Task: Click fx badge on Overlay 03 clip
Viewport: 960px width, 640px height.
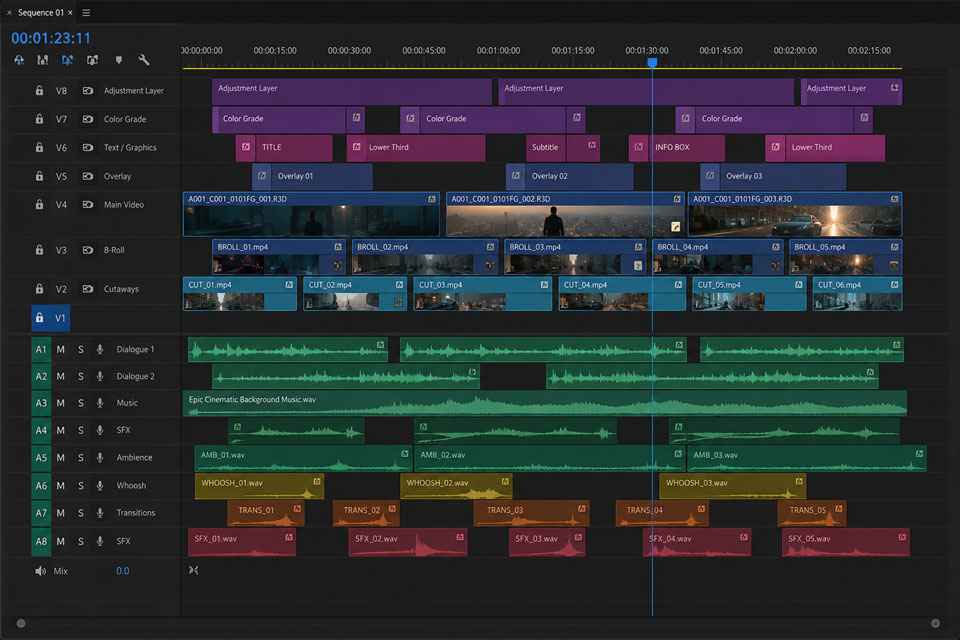Action: point(710,176)
